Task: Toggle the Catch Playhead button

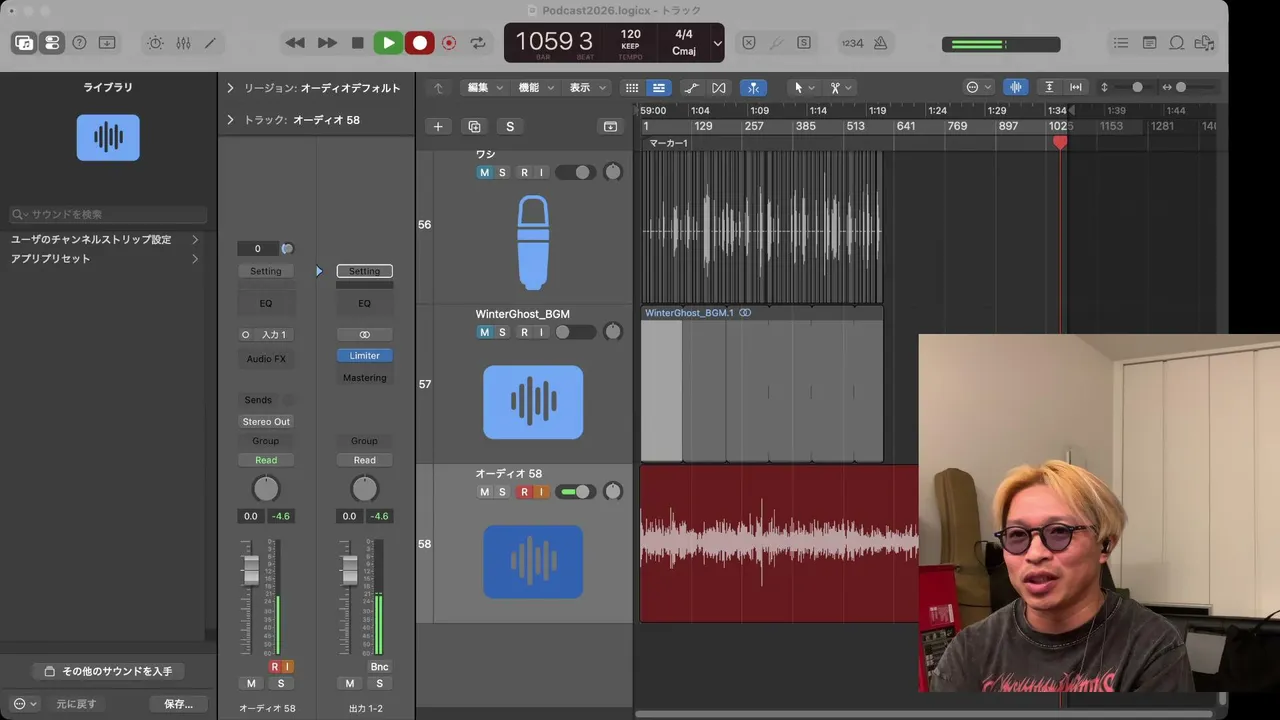Action: 754,88
